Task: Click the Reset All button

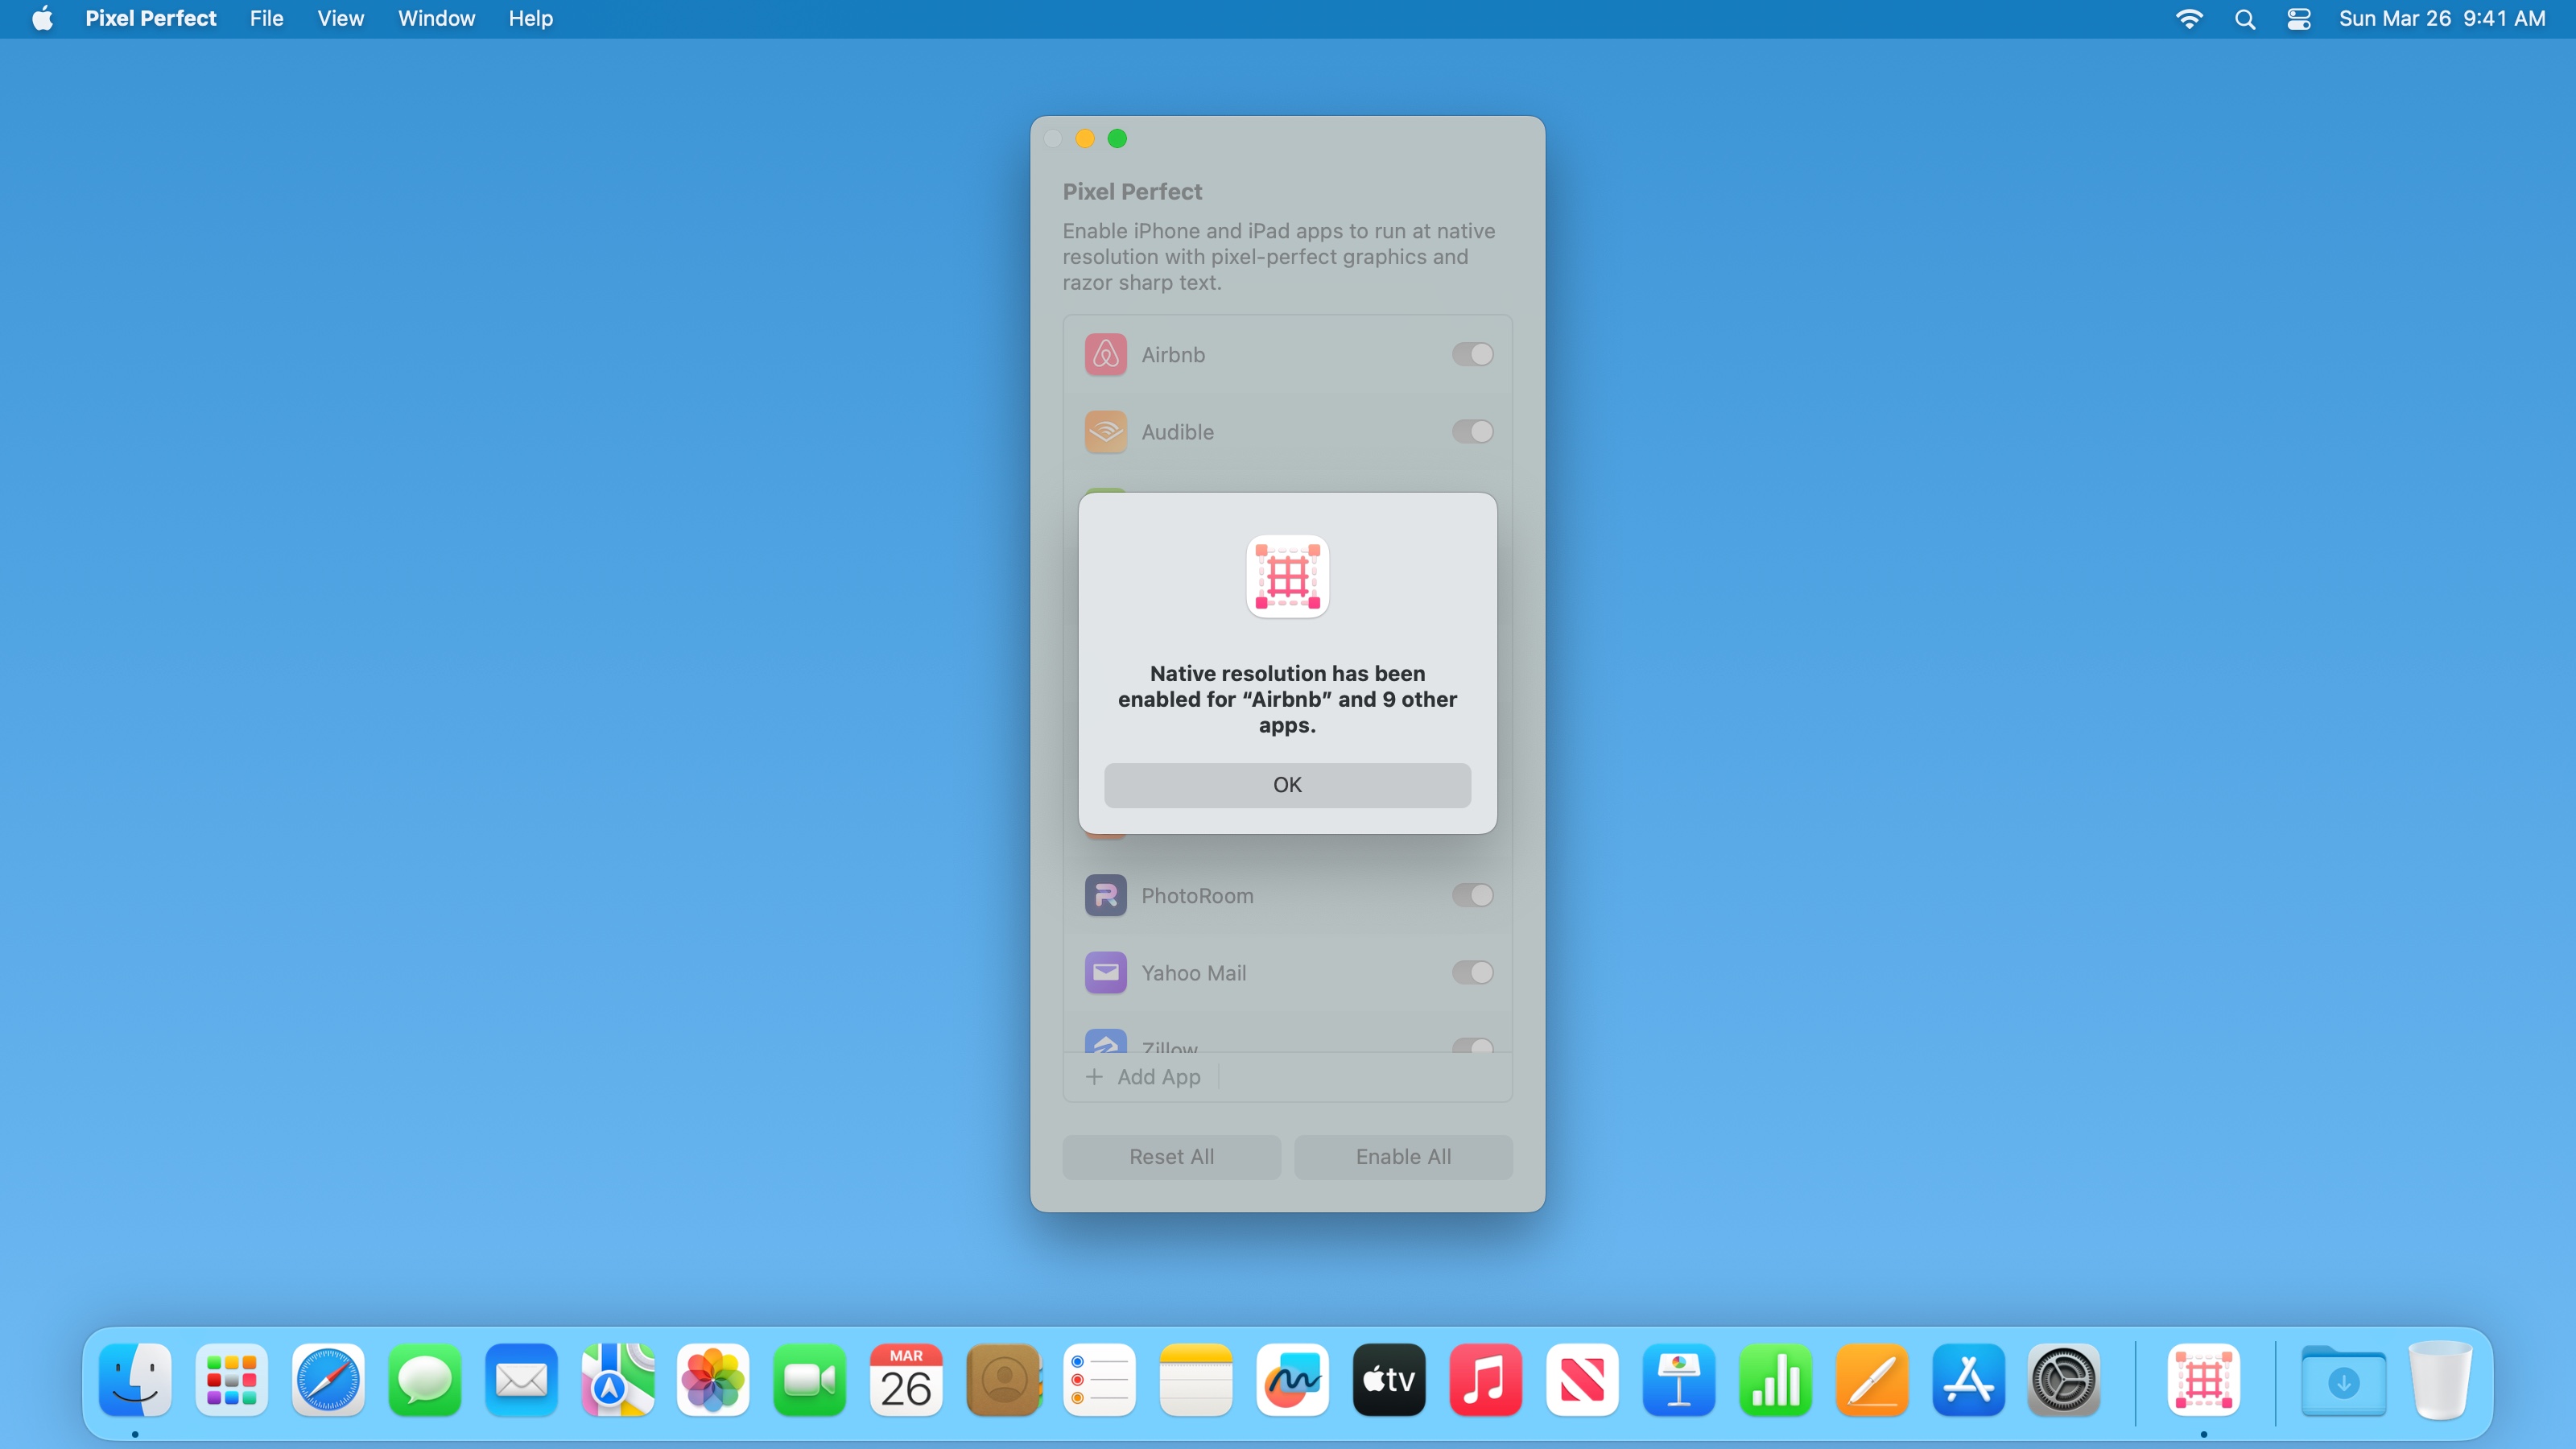Action: pos(1171,1157)
